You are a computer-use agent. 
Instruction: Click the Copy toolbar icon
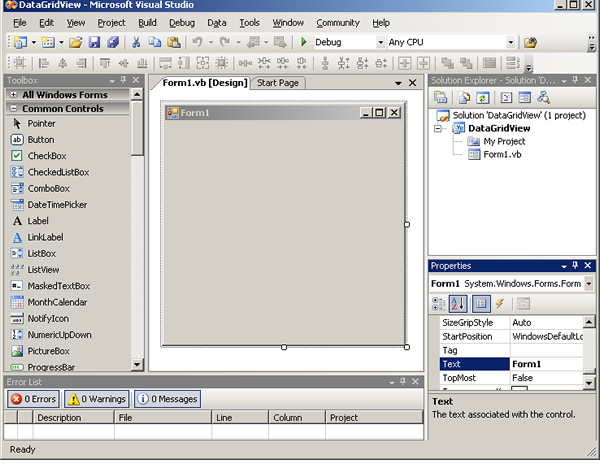point(155,42)
